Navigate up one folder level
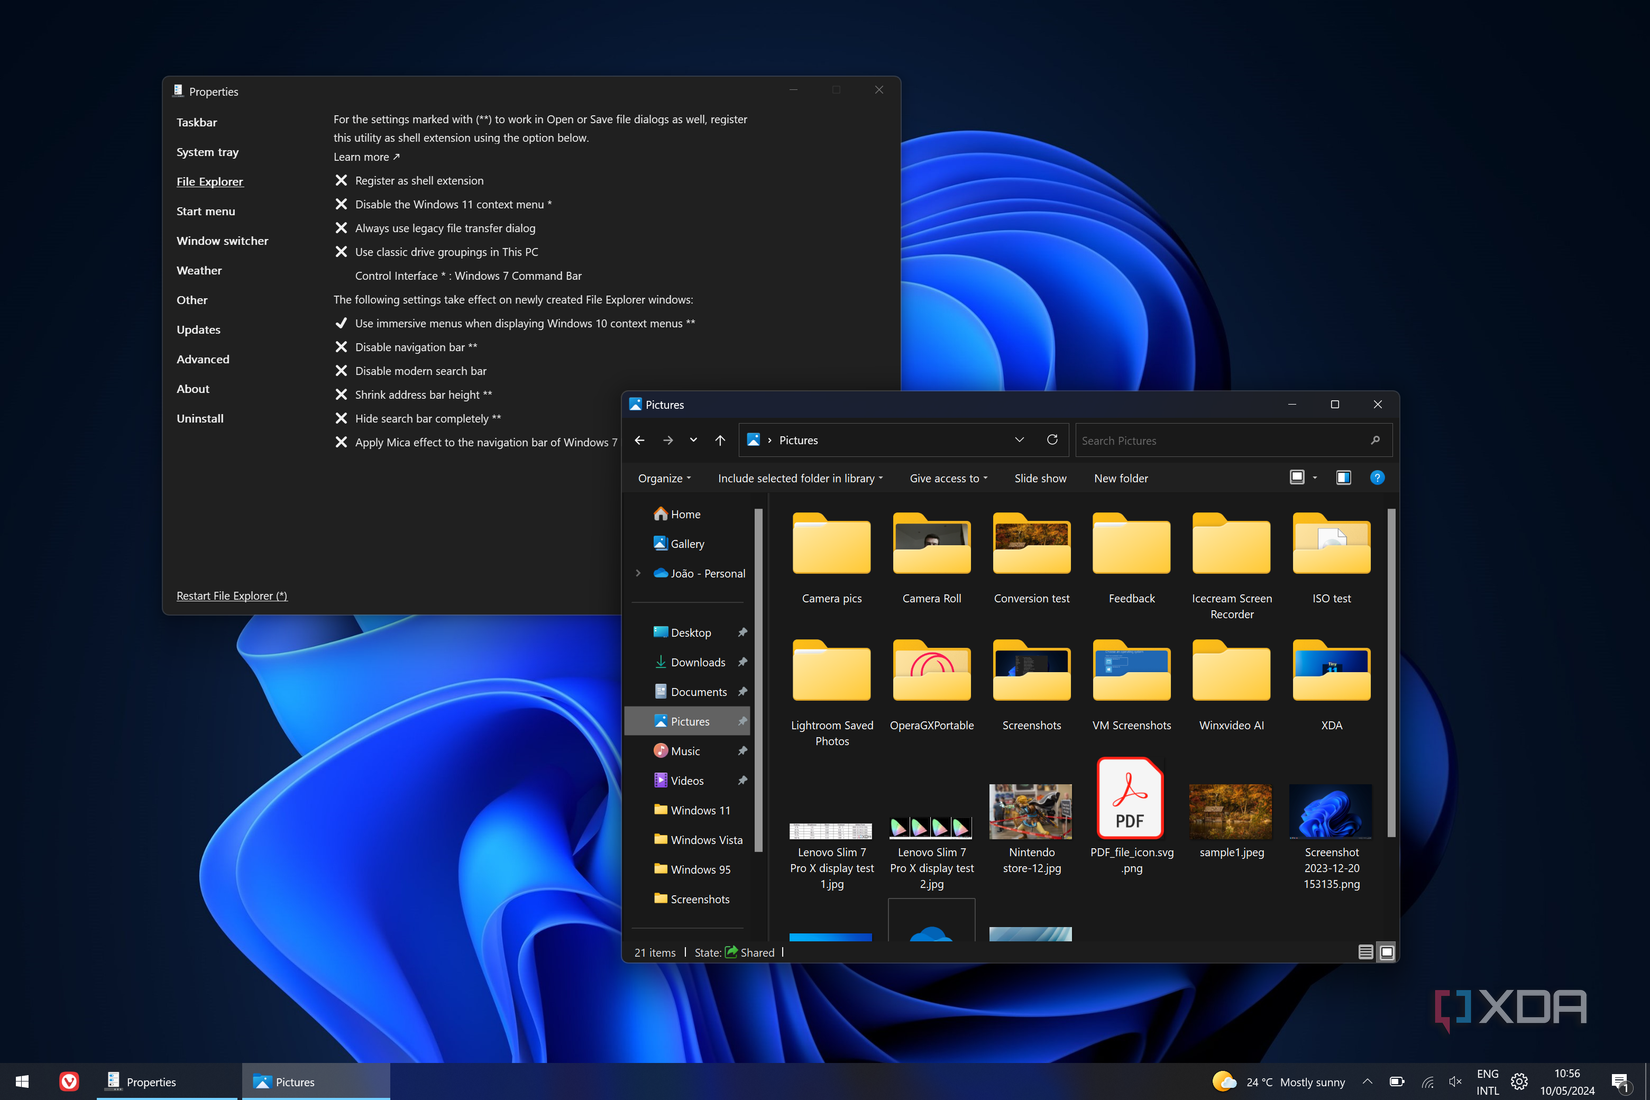Screen dimensions: 1650x1100 click(719, 440)
